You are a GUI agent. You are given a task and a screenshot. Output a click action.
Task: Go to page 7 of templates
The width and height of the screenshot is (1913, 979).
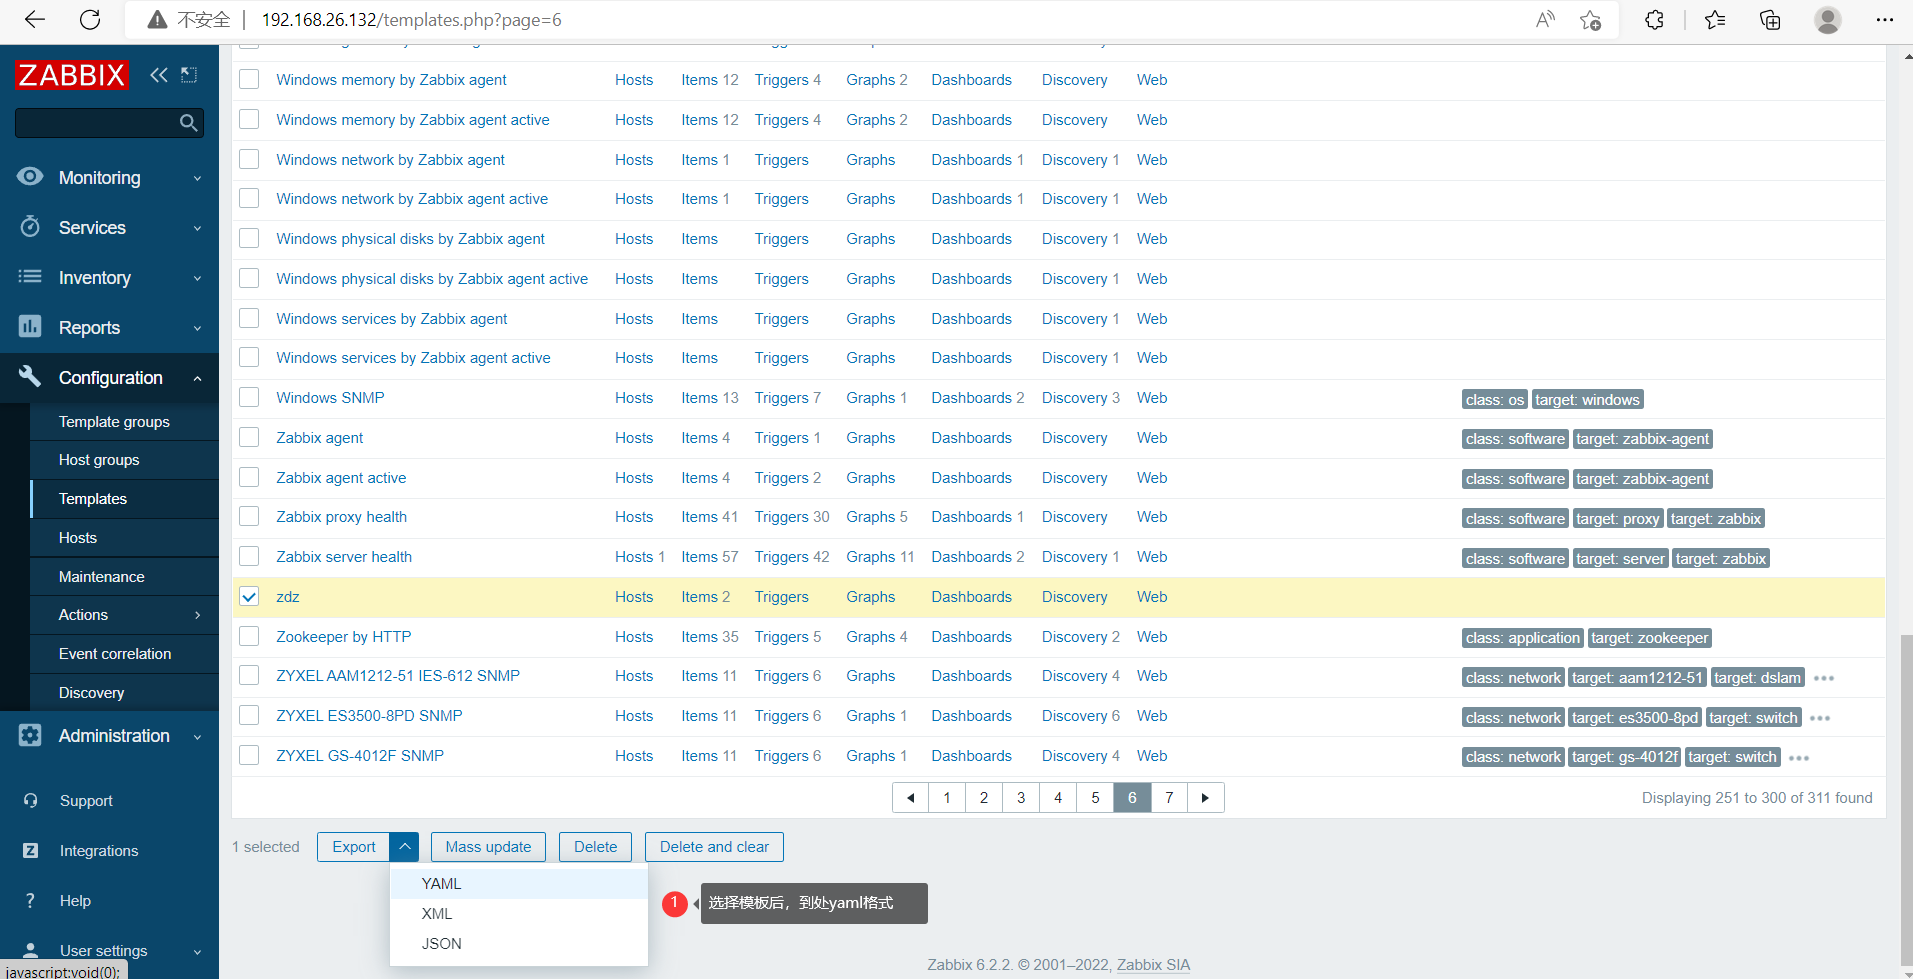1169,798
